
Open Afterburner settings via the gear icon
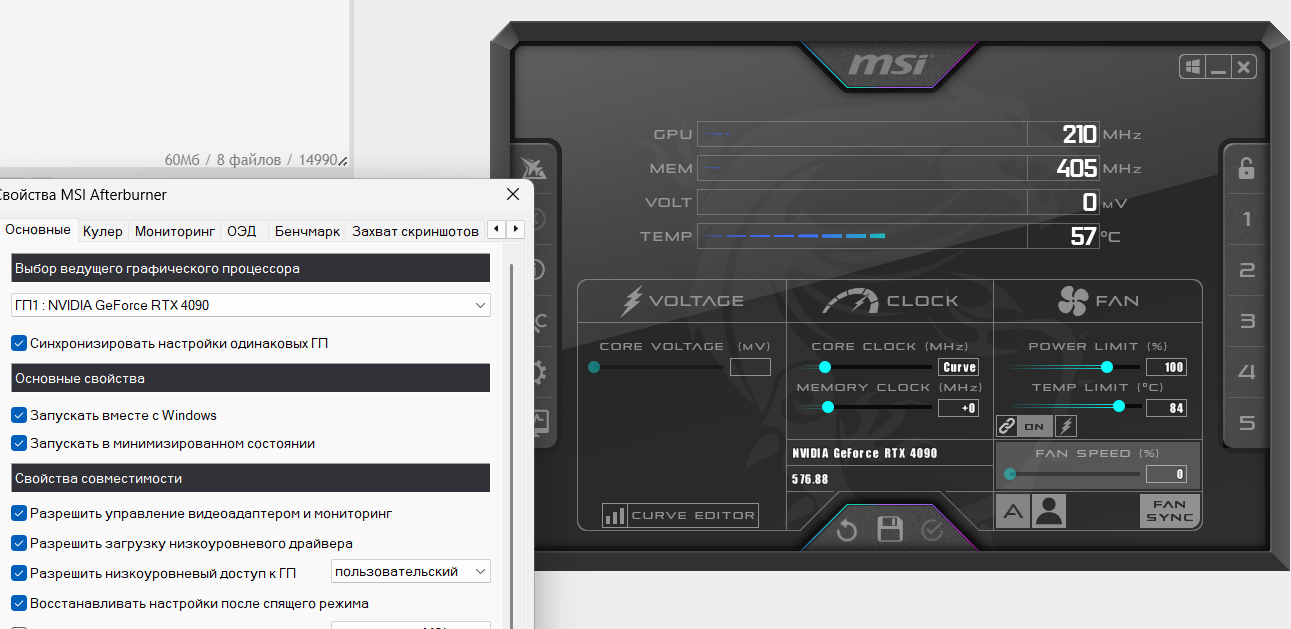coord(538,373)
